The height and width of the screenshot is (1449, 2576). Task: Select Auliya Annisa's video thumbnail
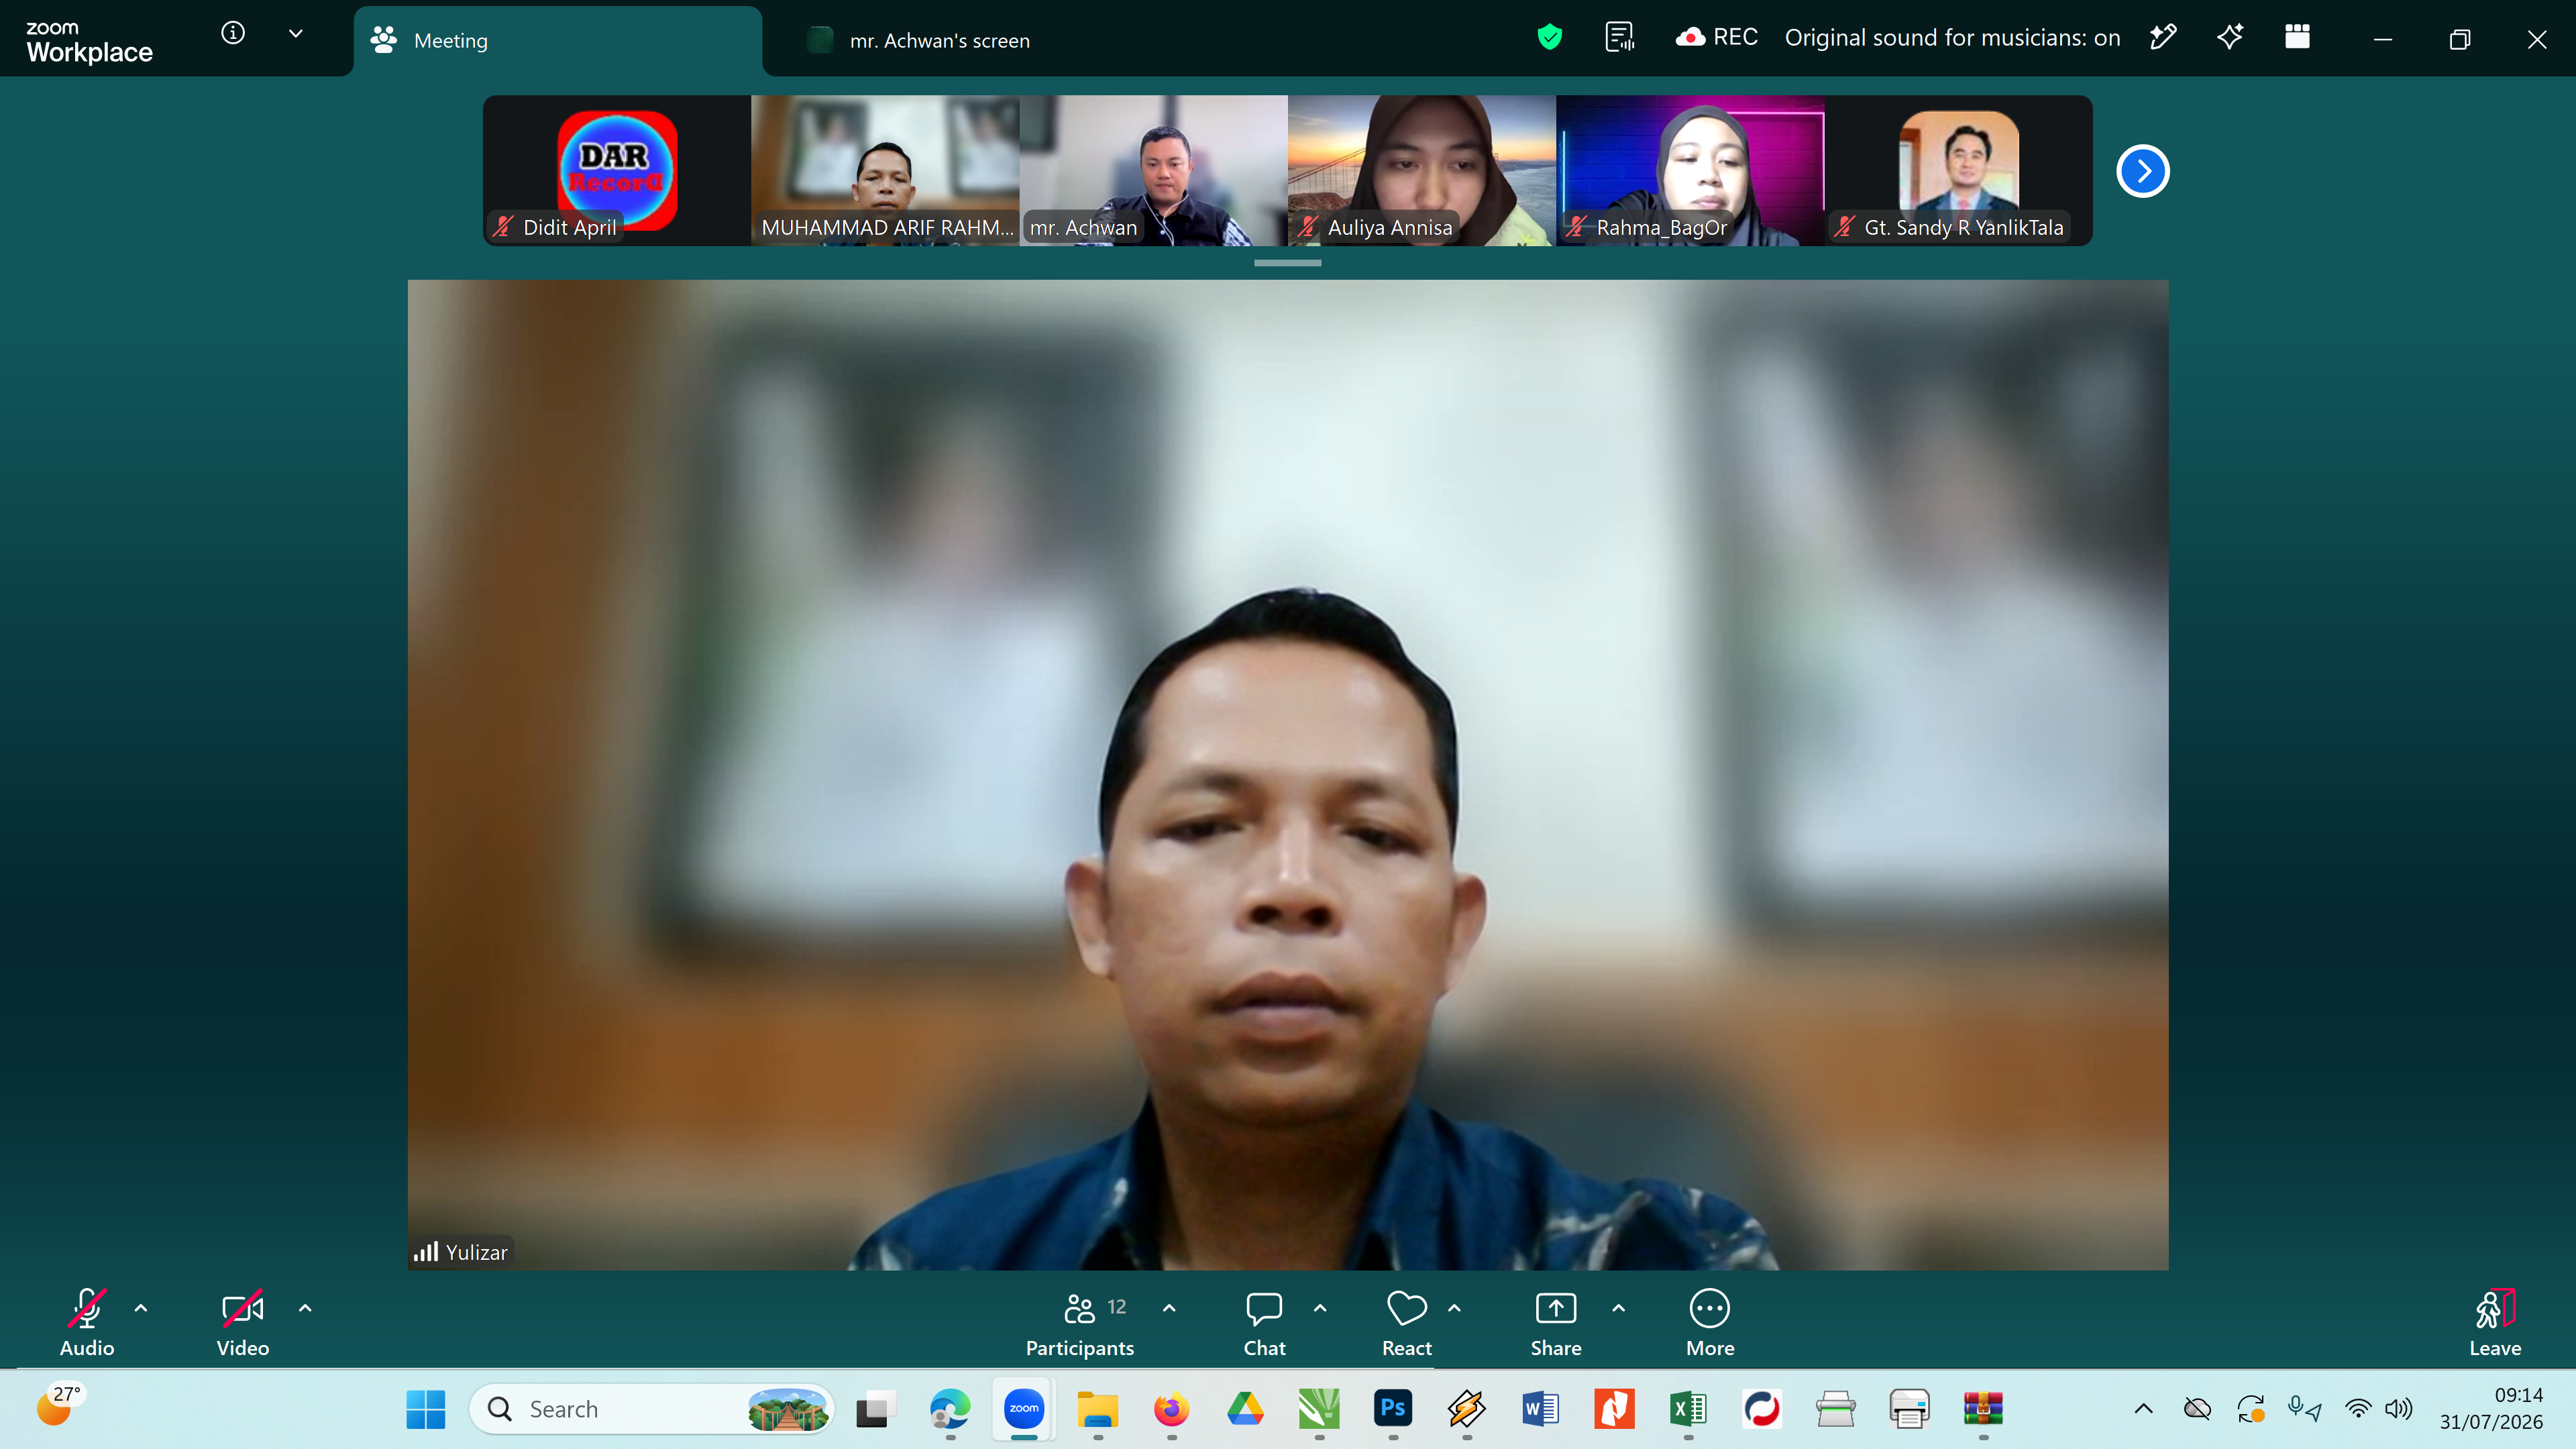[x=1422, y=171]
